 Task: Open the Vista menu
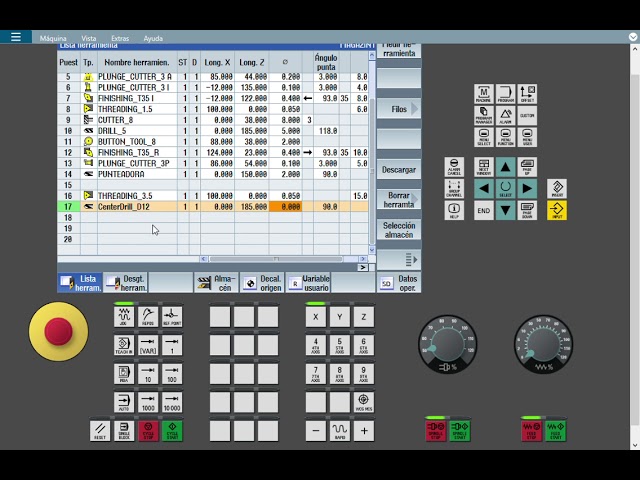tap(89, 38)
